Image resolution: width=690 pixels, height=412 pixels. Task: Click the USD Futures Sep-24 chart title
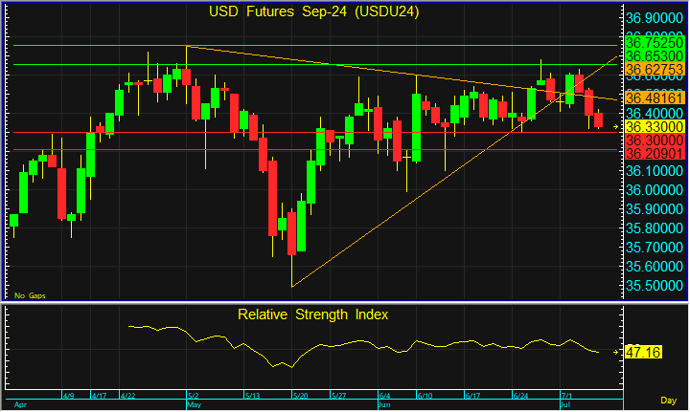[312, 13]
